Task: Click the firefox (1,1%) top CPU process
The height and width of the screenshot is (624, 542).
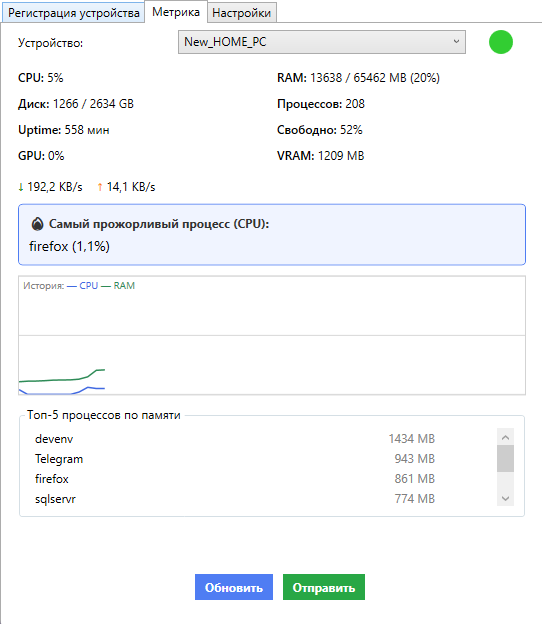Action: click(69, 246)
